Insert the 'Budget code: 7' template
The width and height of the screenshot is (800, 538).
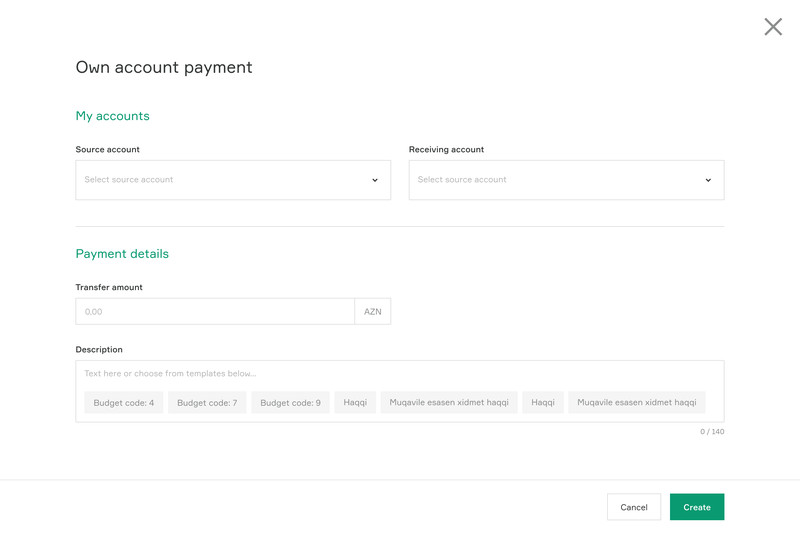click(x=207, y=403)
